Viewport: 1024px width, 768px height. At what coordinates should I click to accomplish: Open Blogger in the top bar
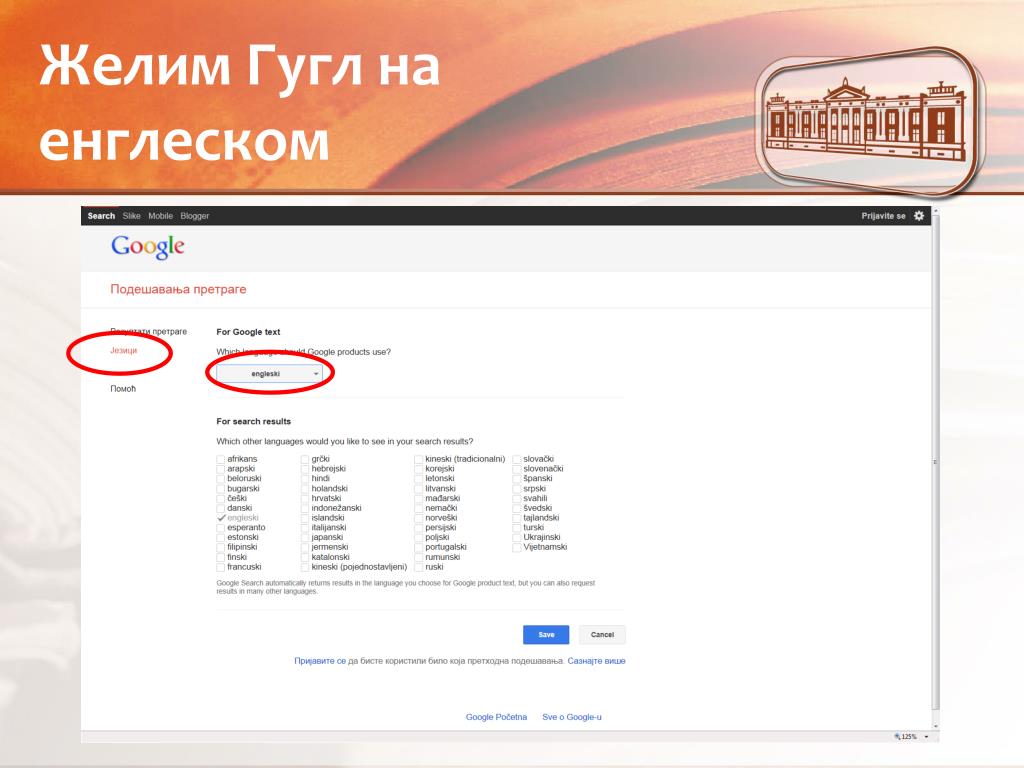pyautogui.click(x=195, y=216)
